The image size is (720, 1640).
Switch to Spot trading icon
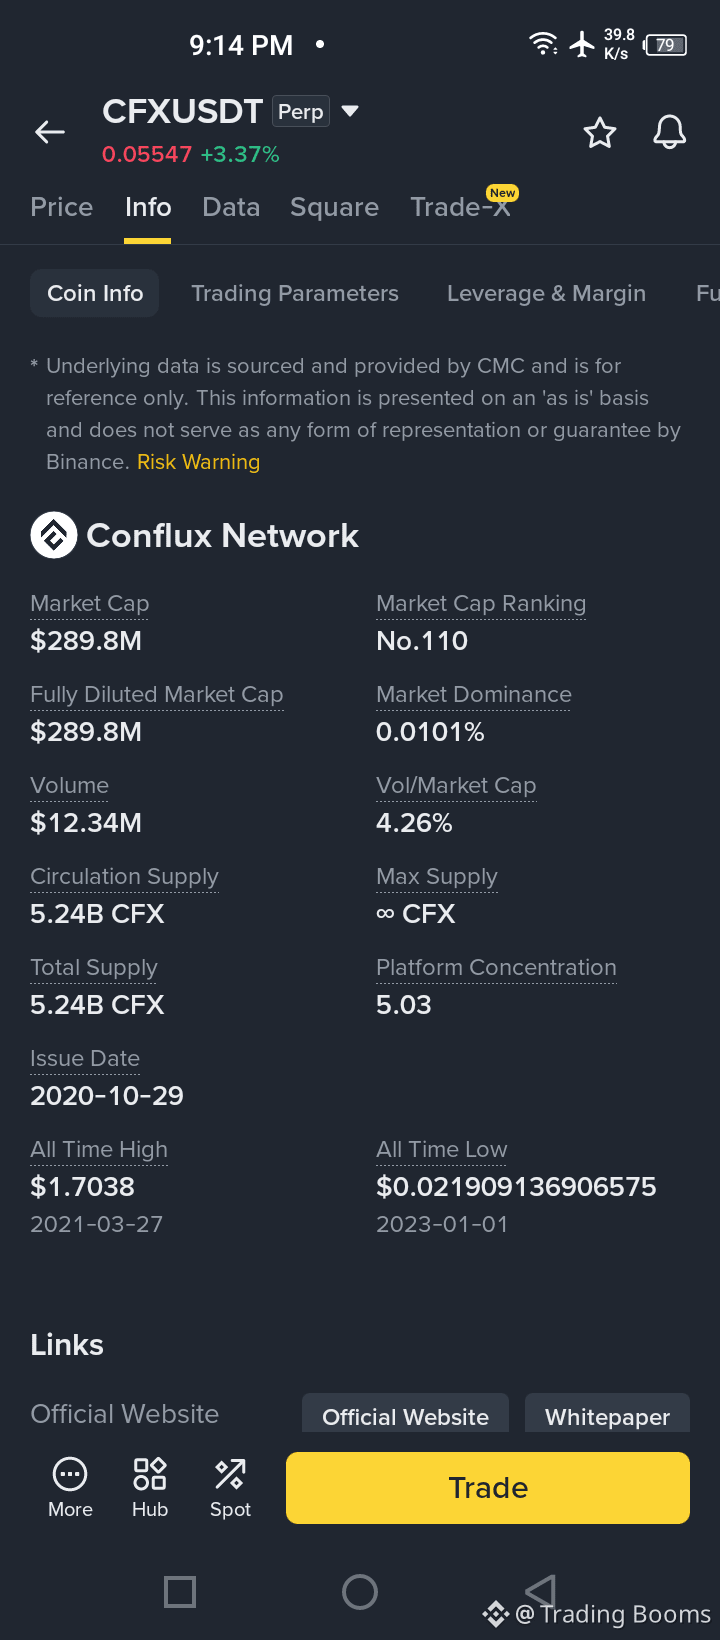(230, 1474)
